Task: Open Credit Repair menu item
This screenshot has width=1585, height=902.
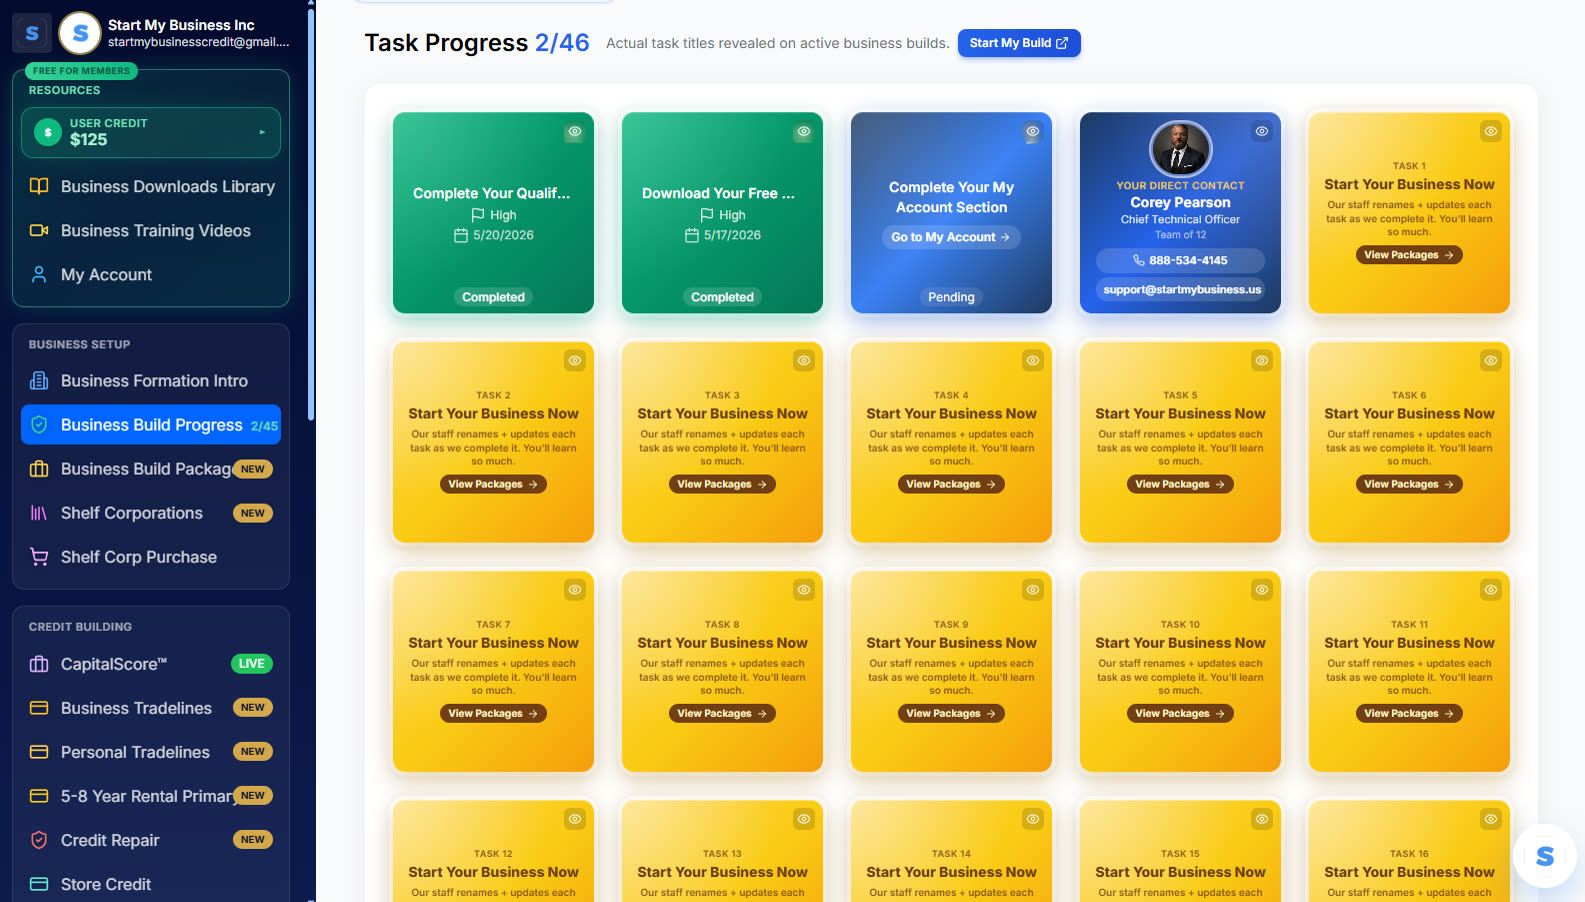Action: click(x=151, y=840)
